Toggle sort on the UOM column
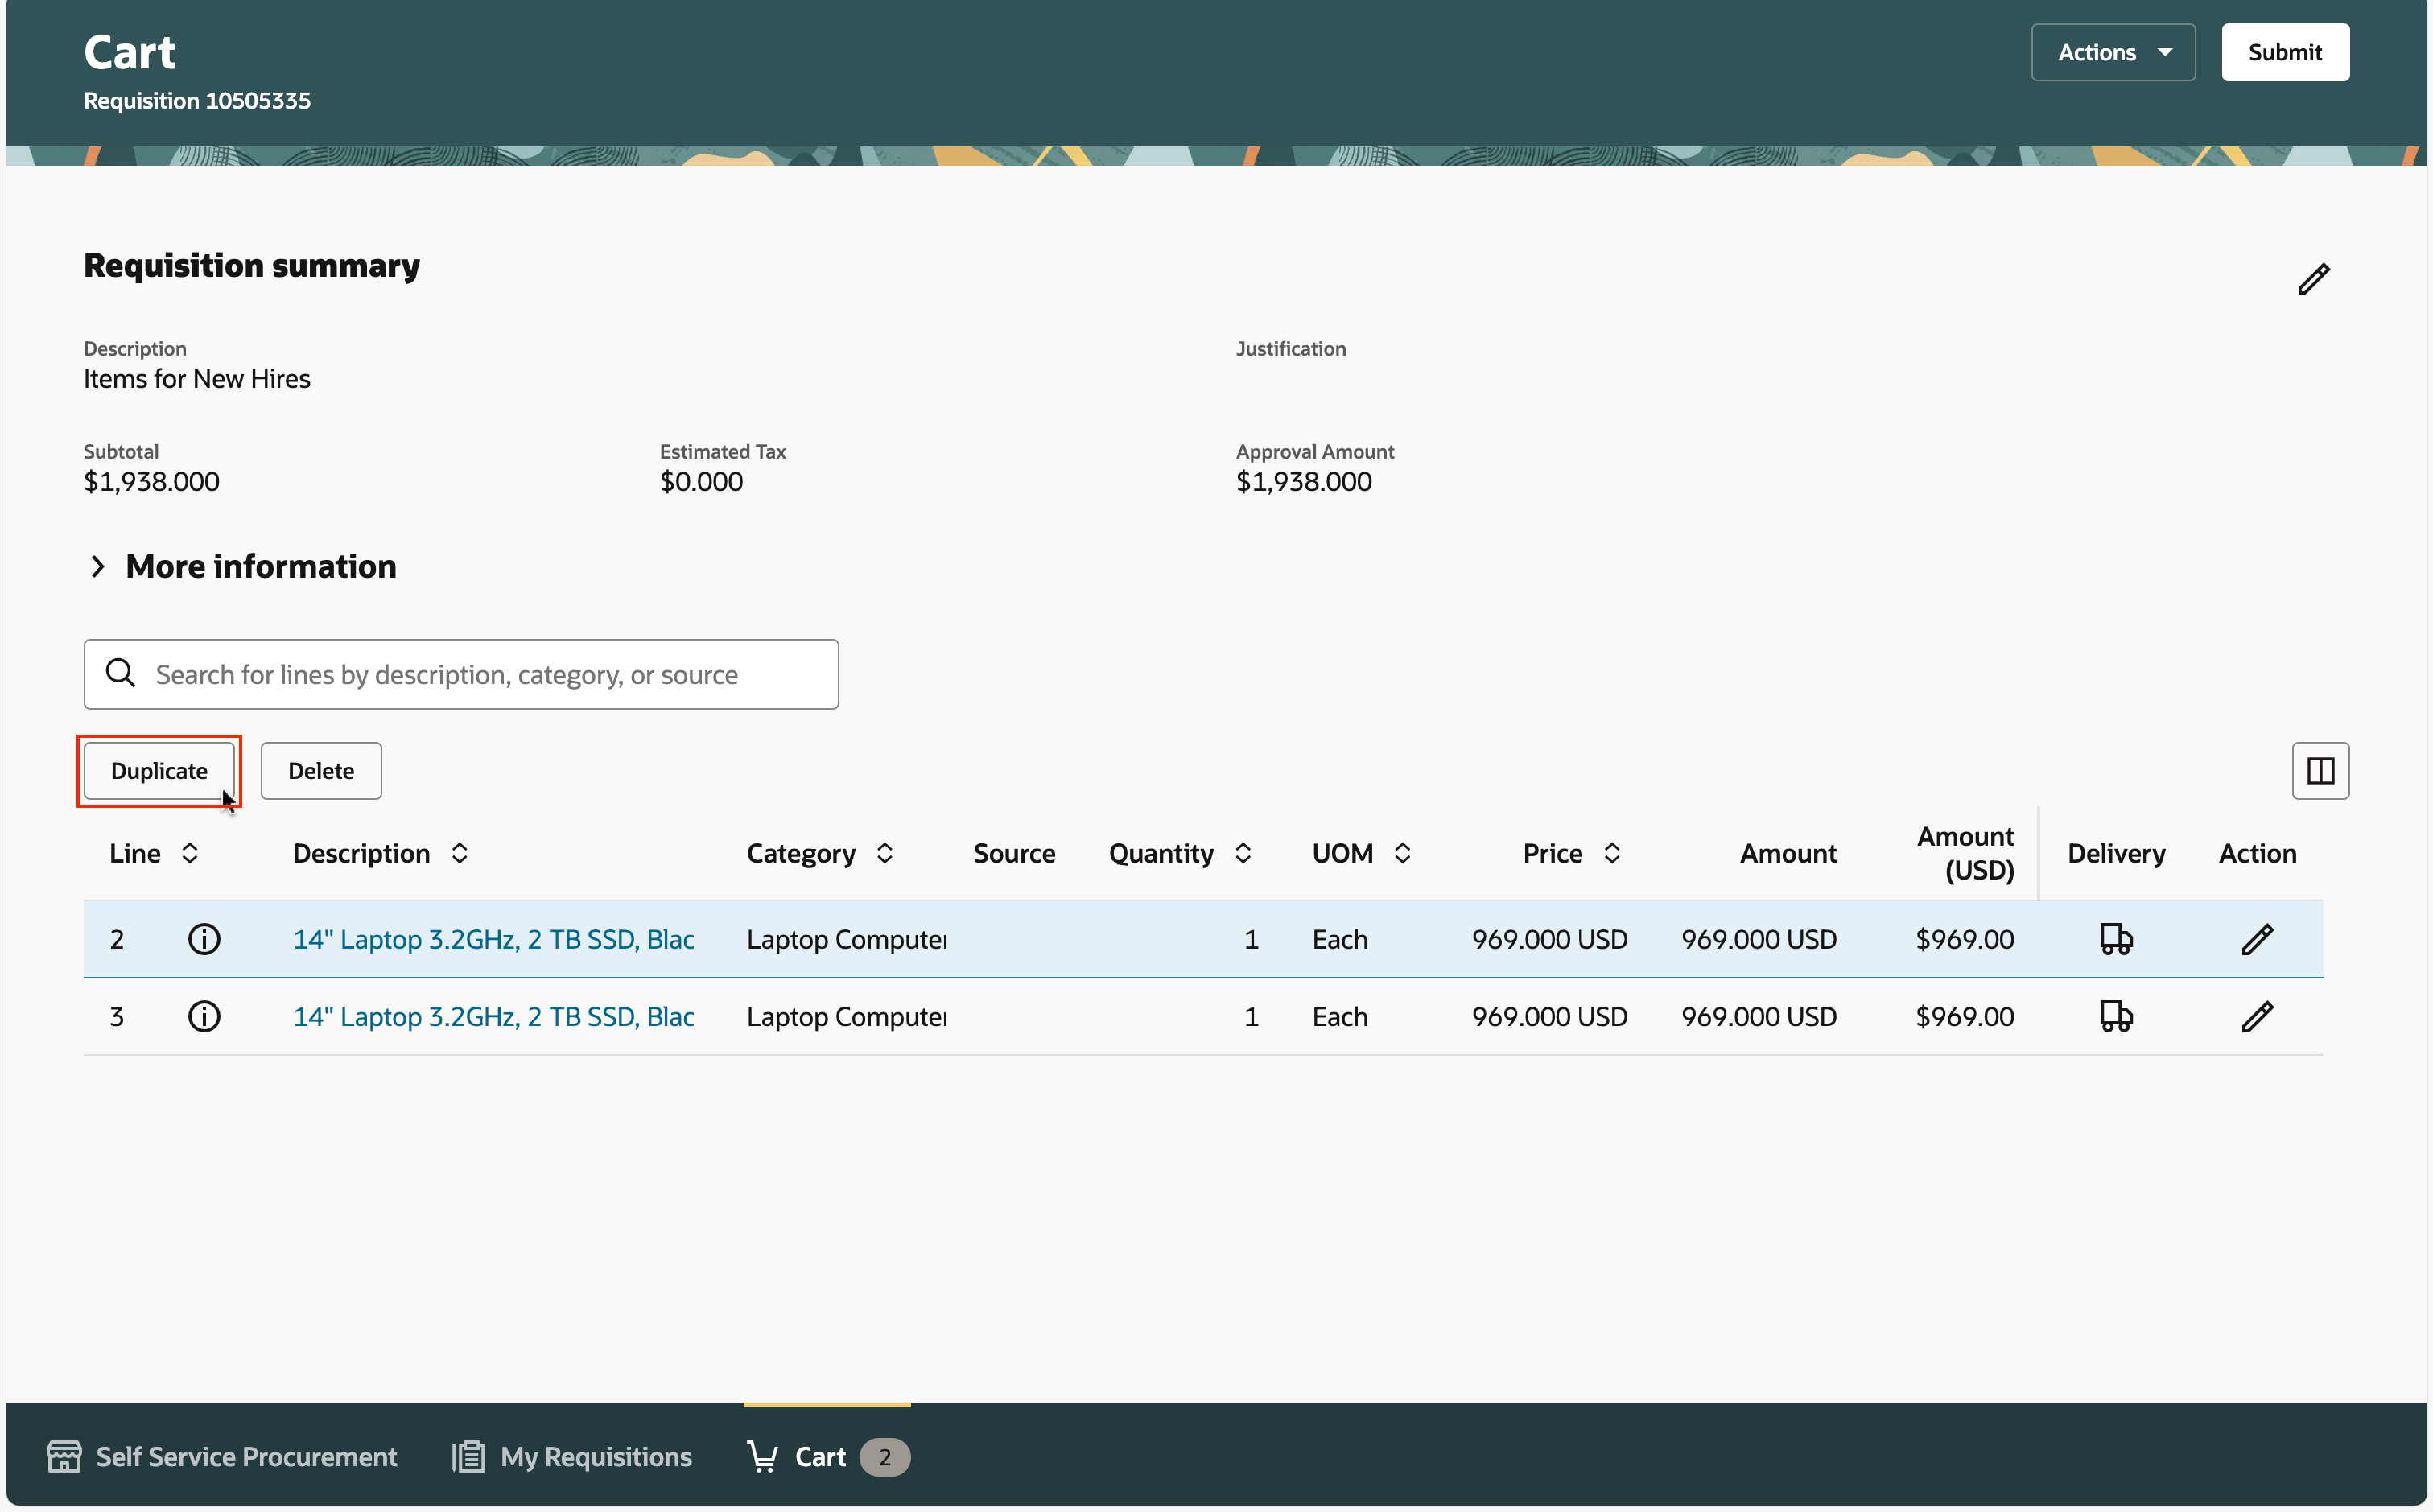 tap(1402, 853)
